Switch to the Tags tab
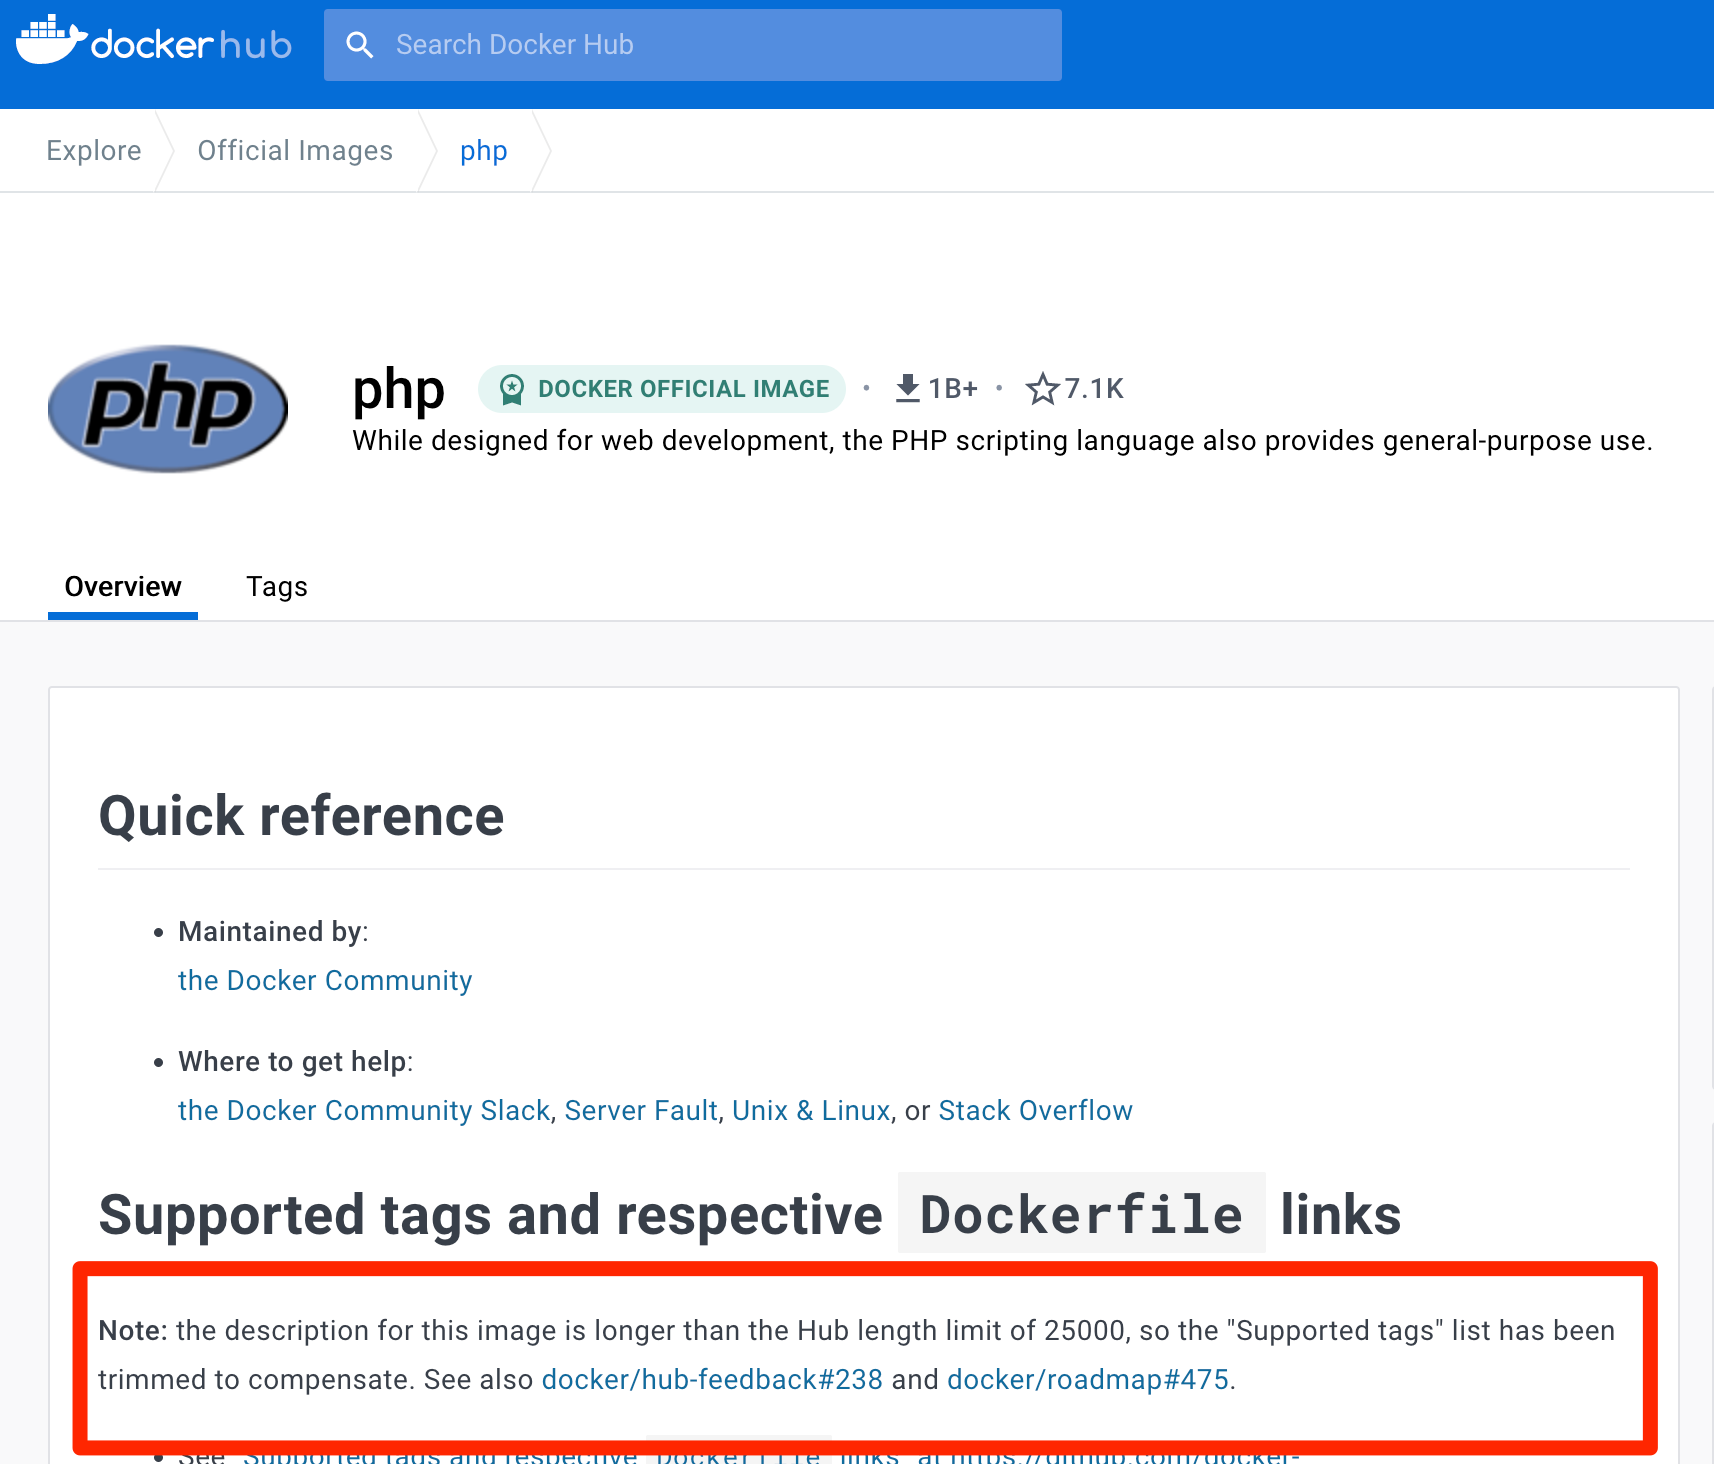The height and width of the screenshot is (1464, 1714). click(x=277, y=587)
